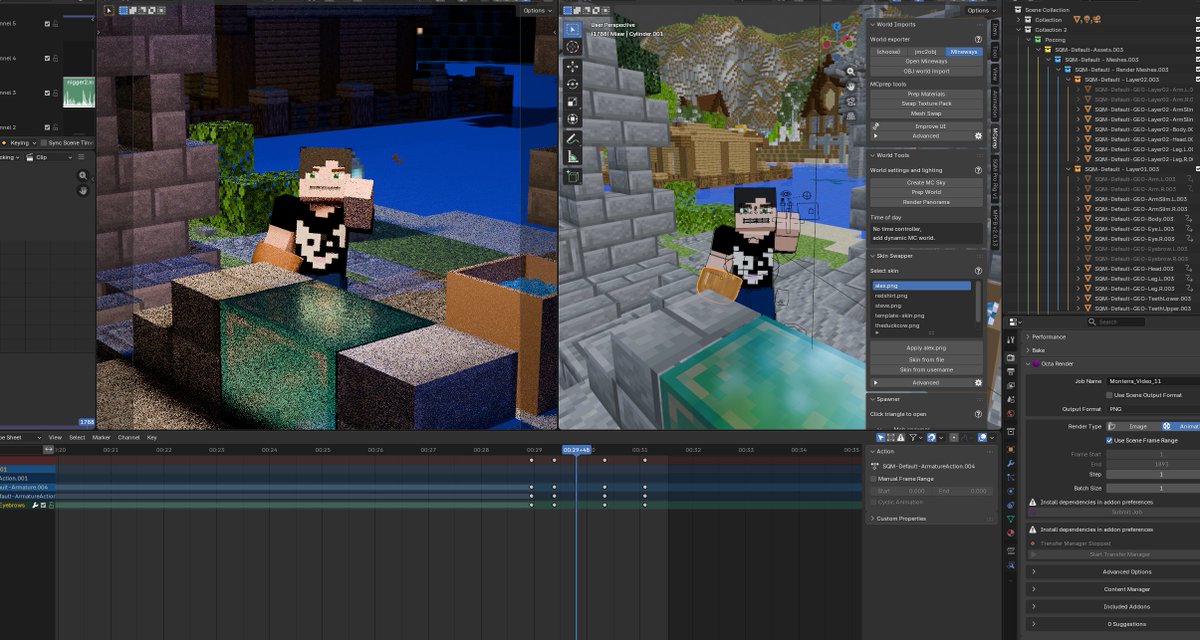Click the gear icon beside Skin Swapper Advanced
This screenshot has width=1200, height=640.
pos(978,382)
